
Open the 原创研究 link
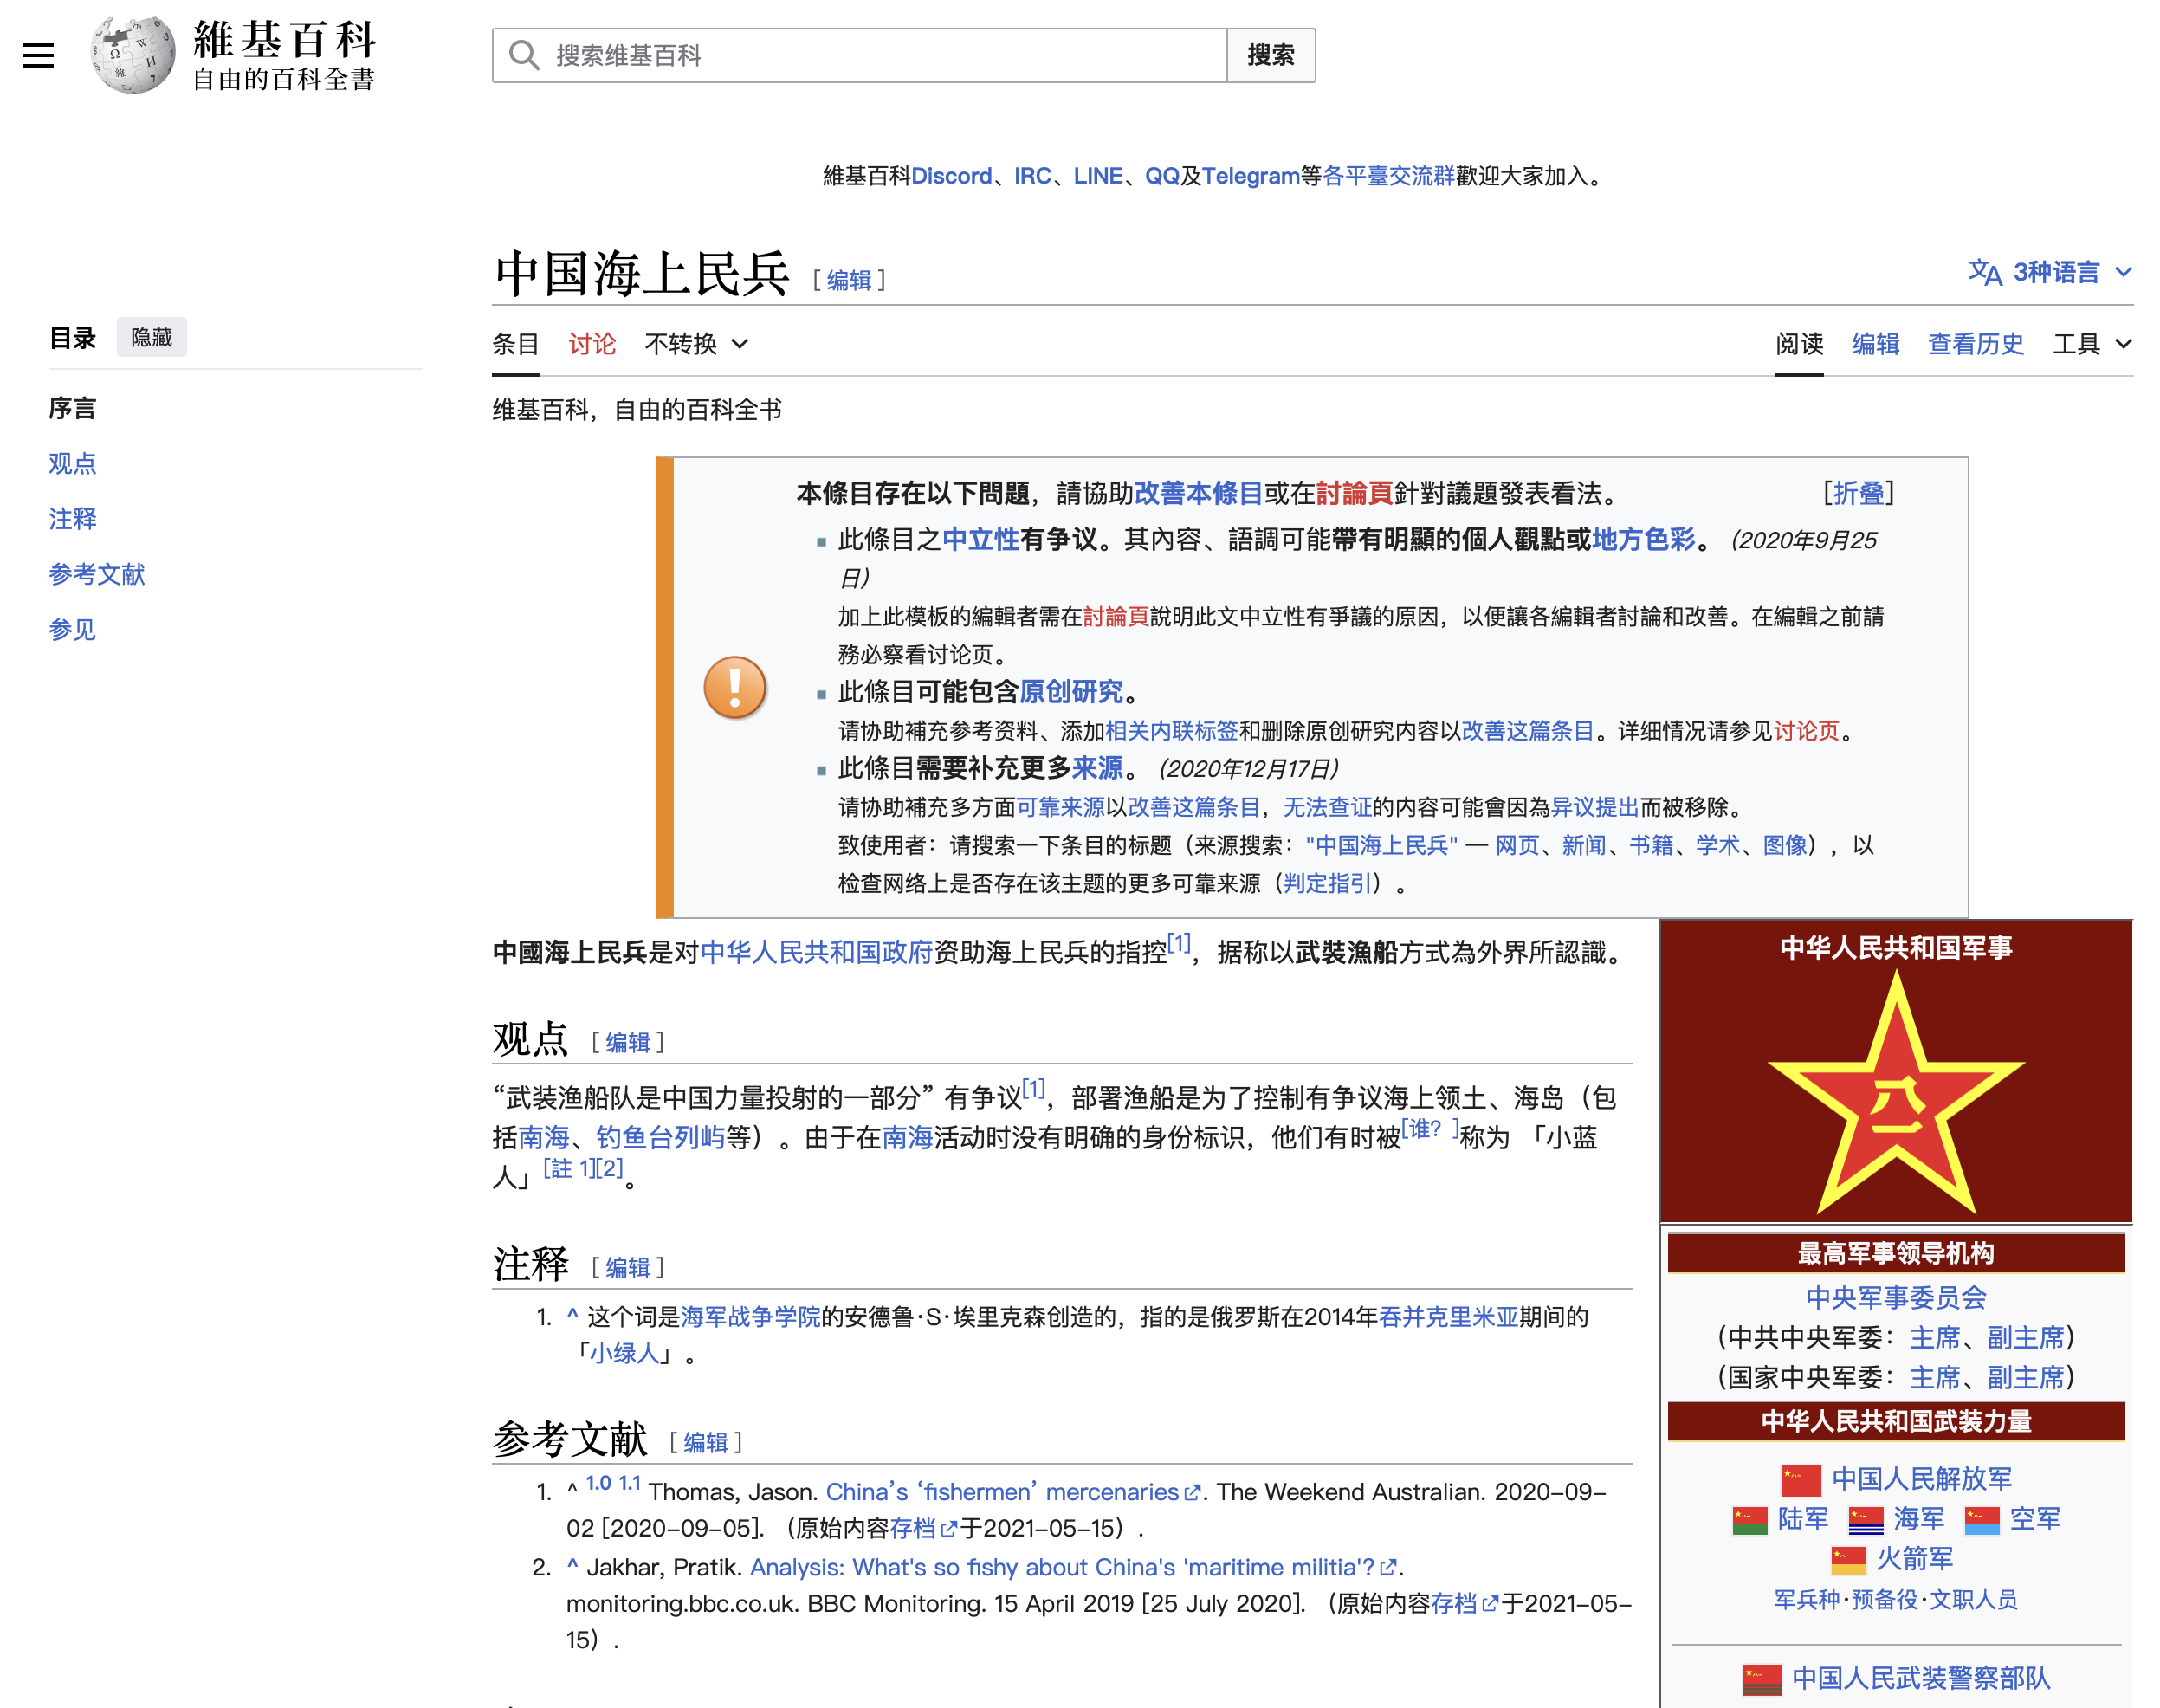[1071, 692]
